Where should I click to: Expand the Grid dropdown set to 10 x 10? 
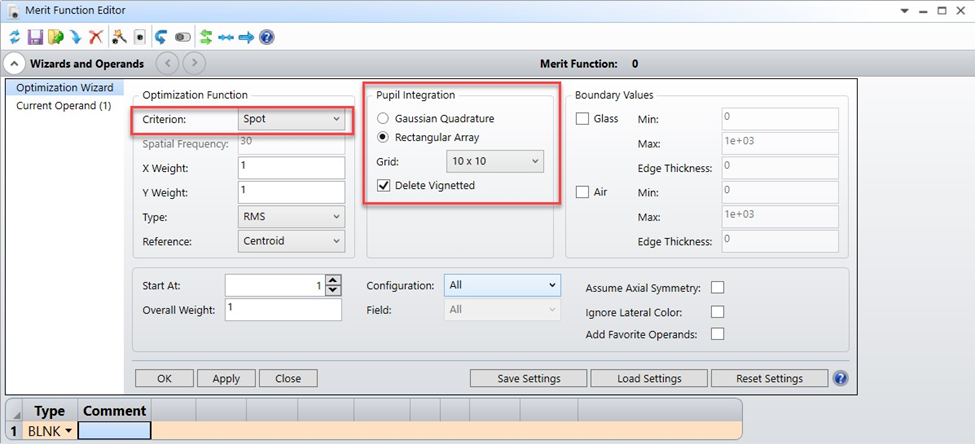tap(494, 160)
